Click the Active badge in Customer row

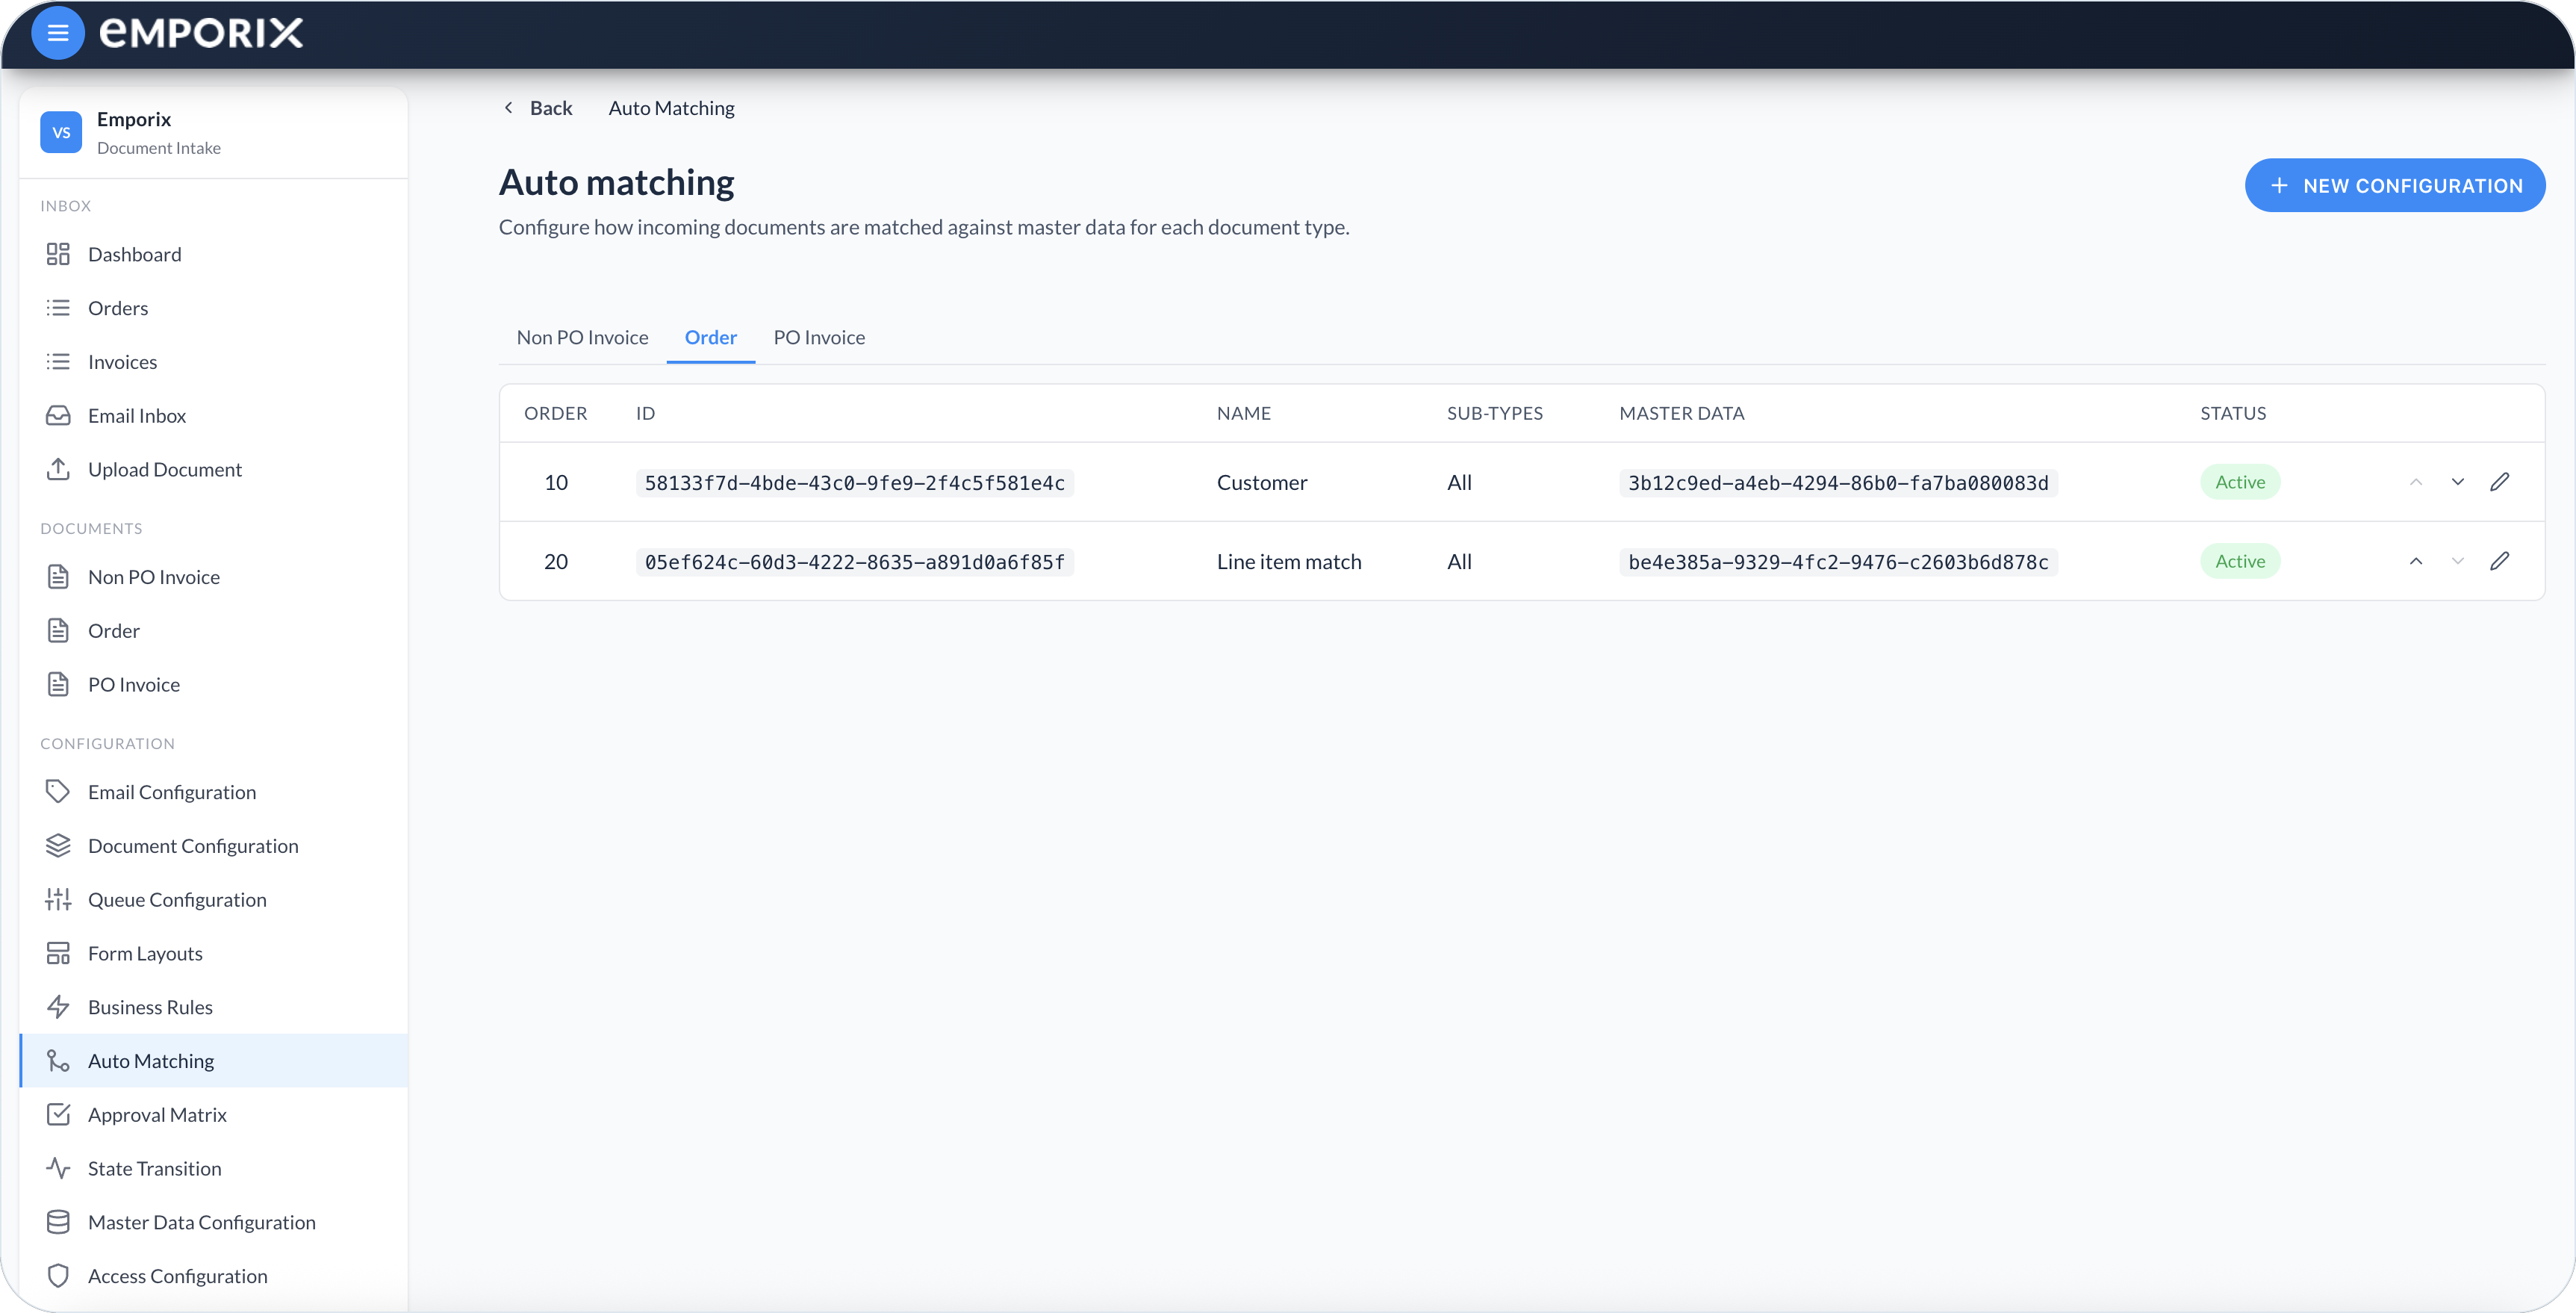[2240, 482]
